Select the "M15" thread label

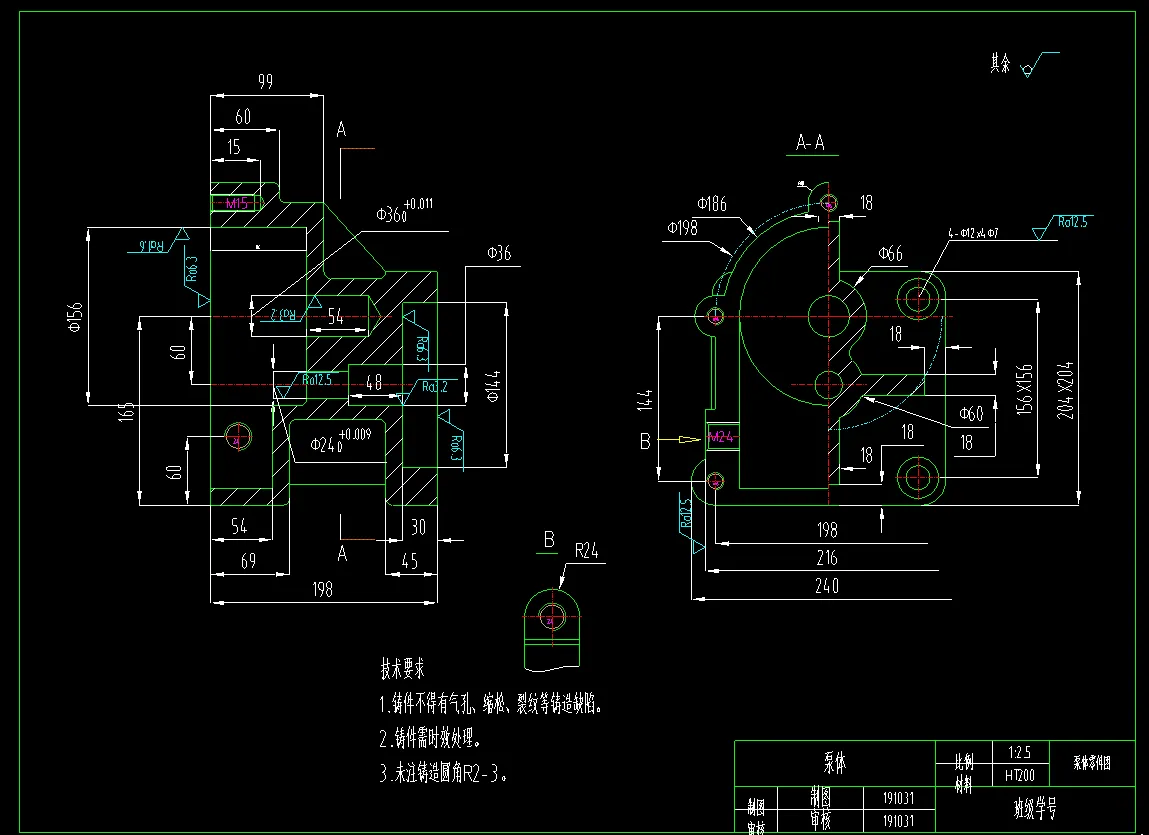pyautogui.click(x=237, y=203)
